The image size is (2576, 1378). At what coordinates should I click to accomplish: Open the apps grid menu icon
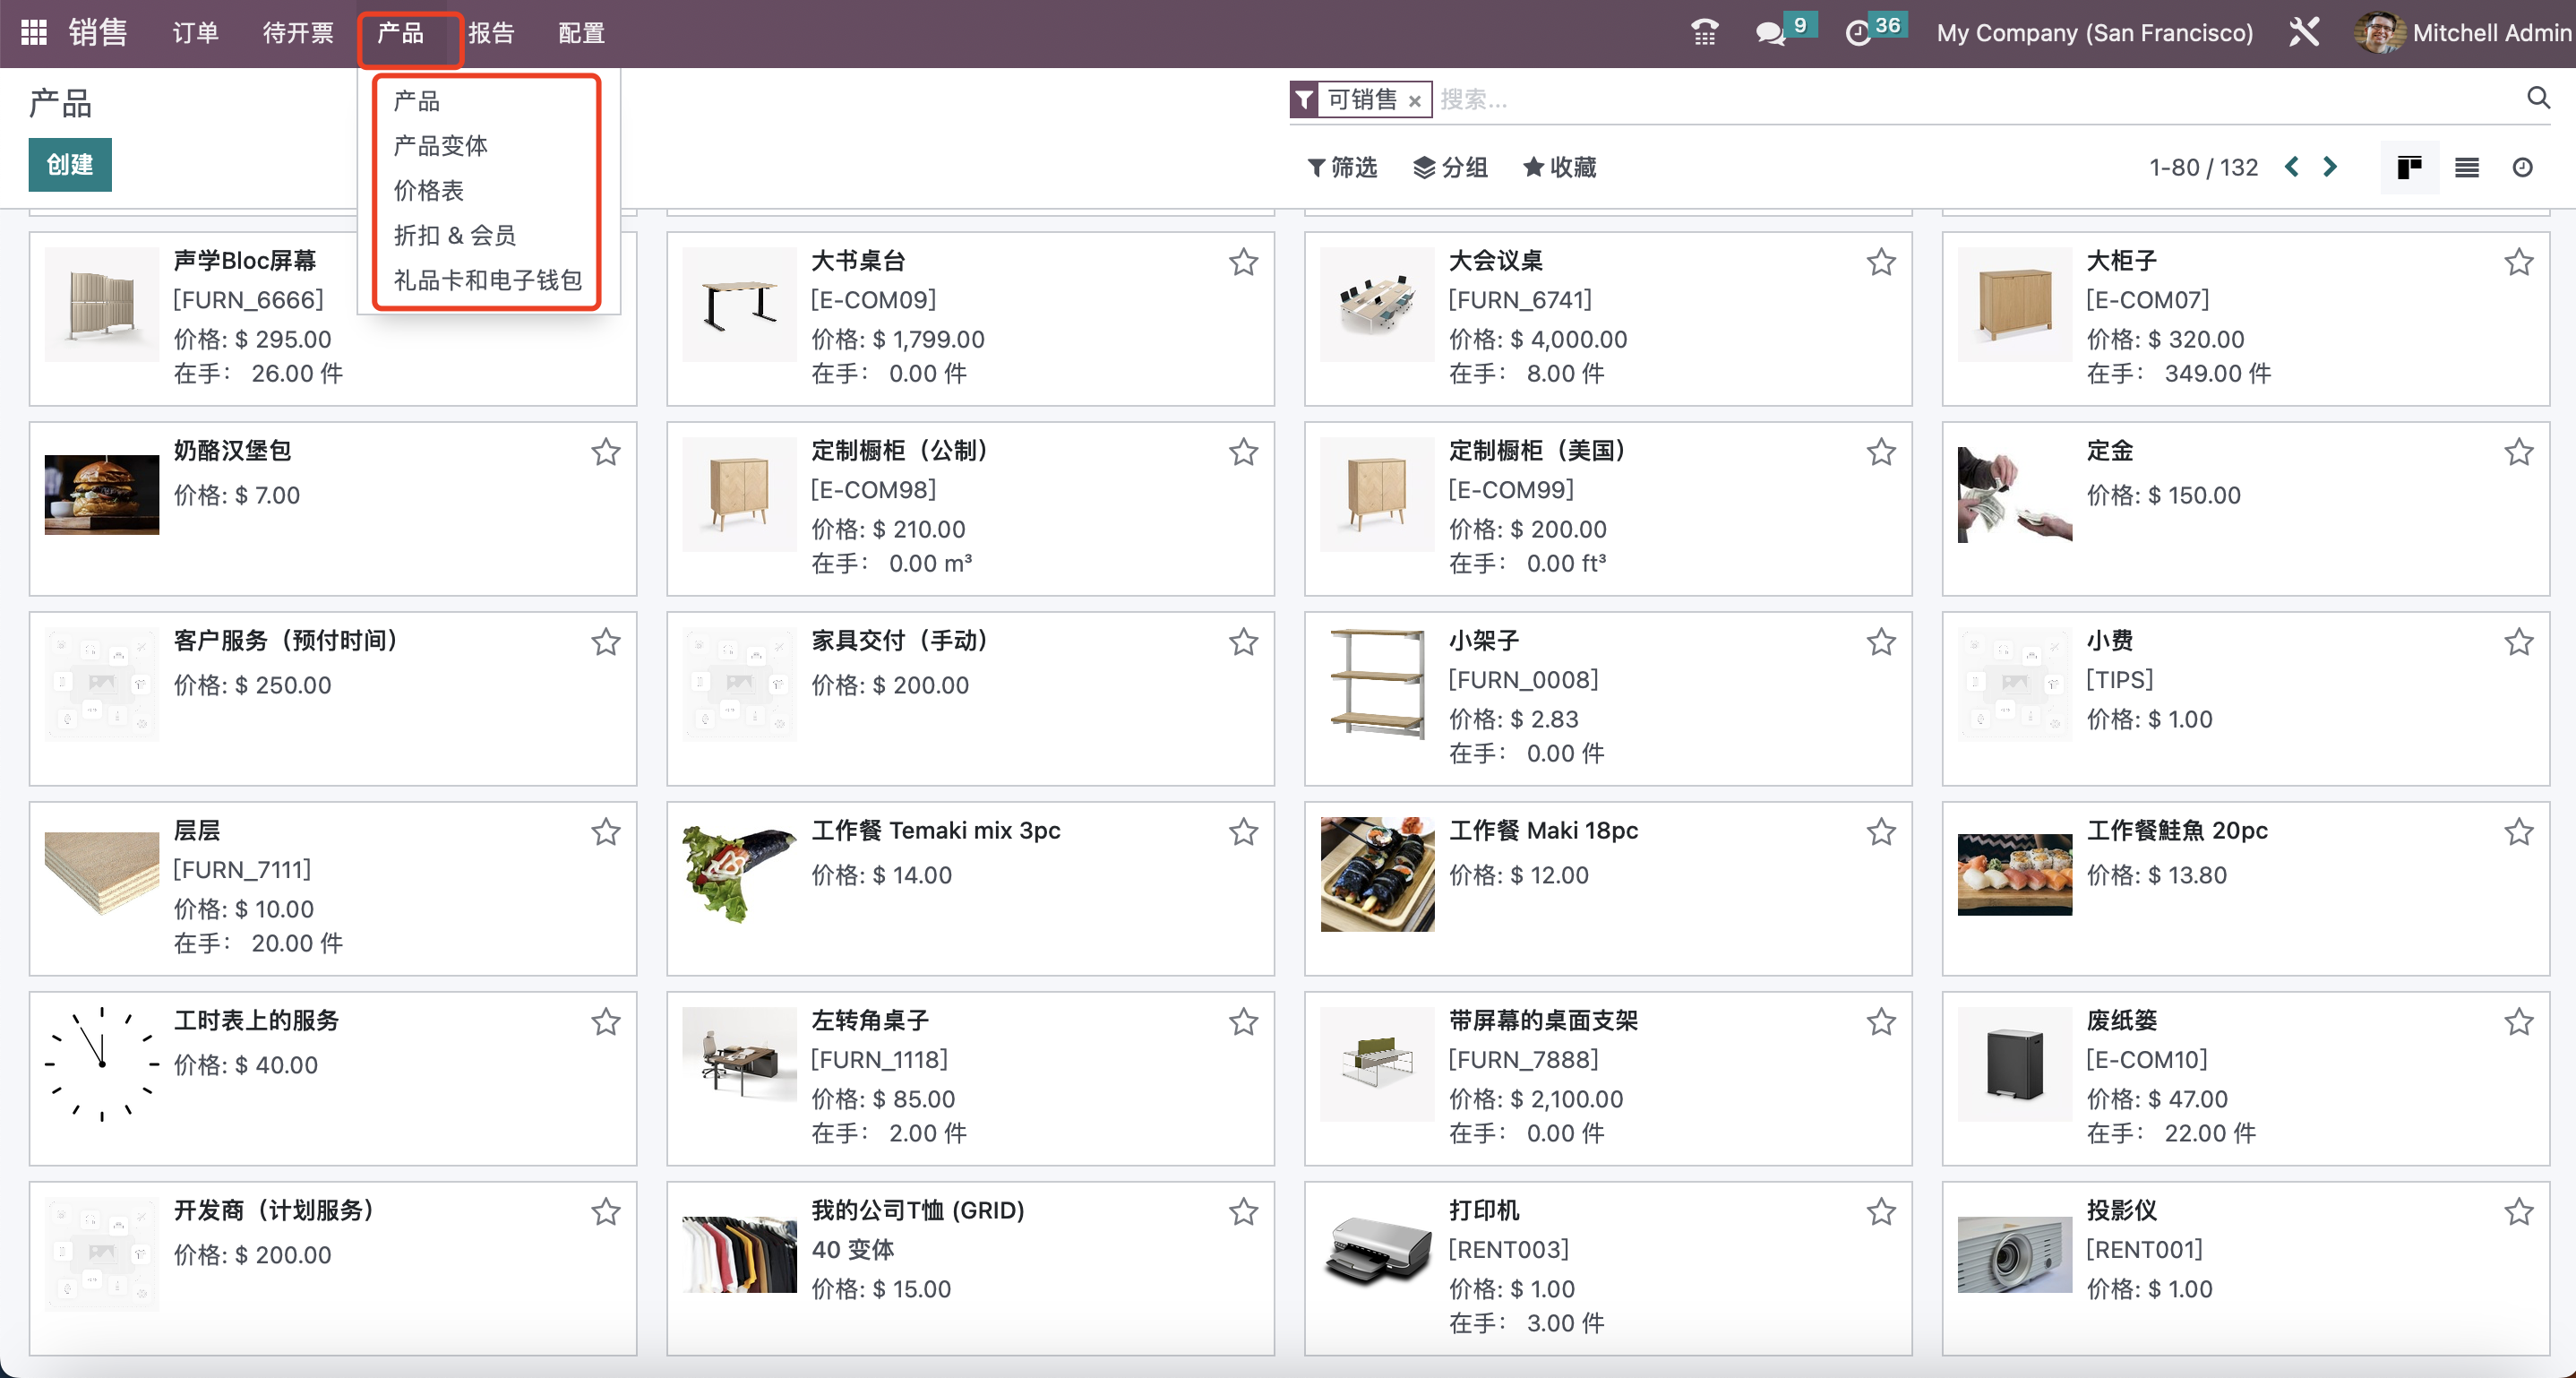coord(34,33)
